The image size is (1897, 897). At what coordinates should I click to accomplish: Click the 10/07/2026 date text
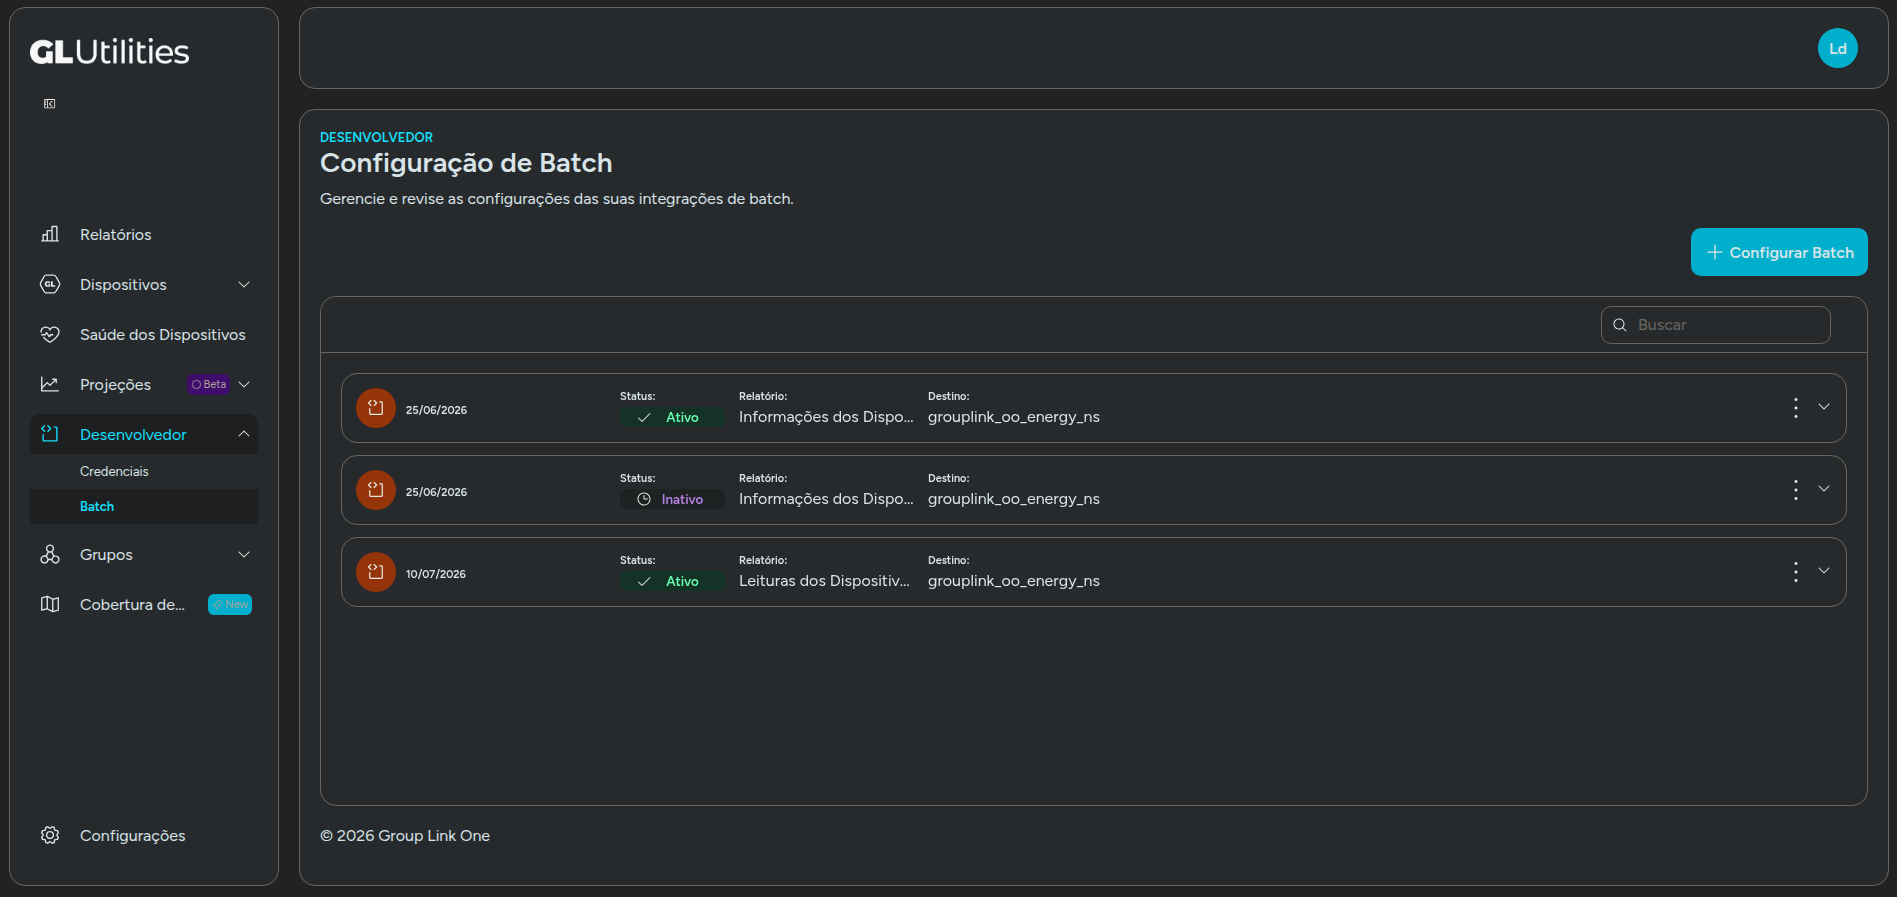click(x=436, y=574)
